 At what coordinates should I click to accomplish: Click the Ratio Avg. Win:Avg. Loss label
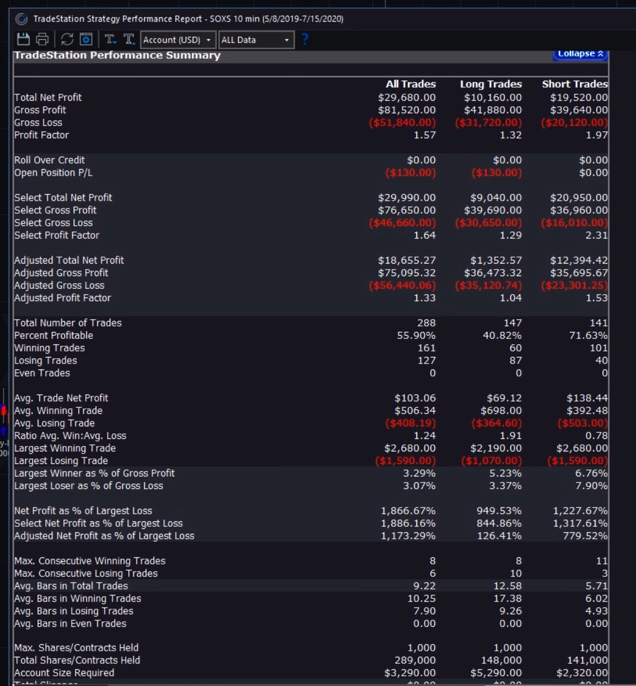click(x=70, y=435)
